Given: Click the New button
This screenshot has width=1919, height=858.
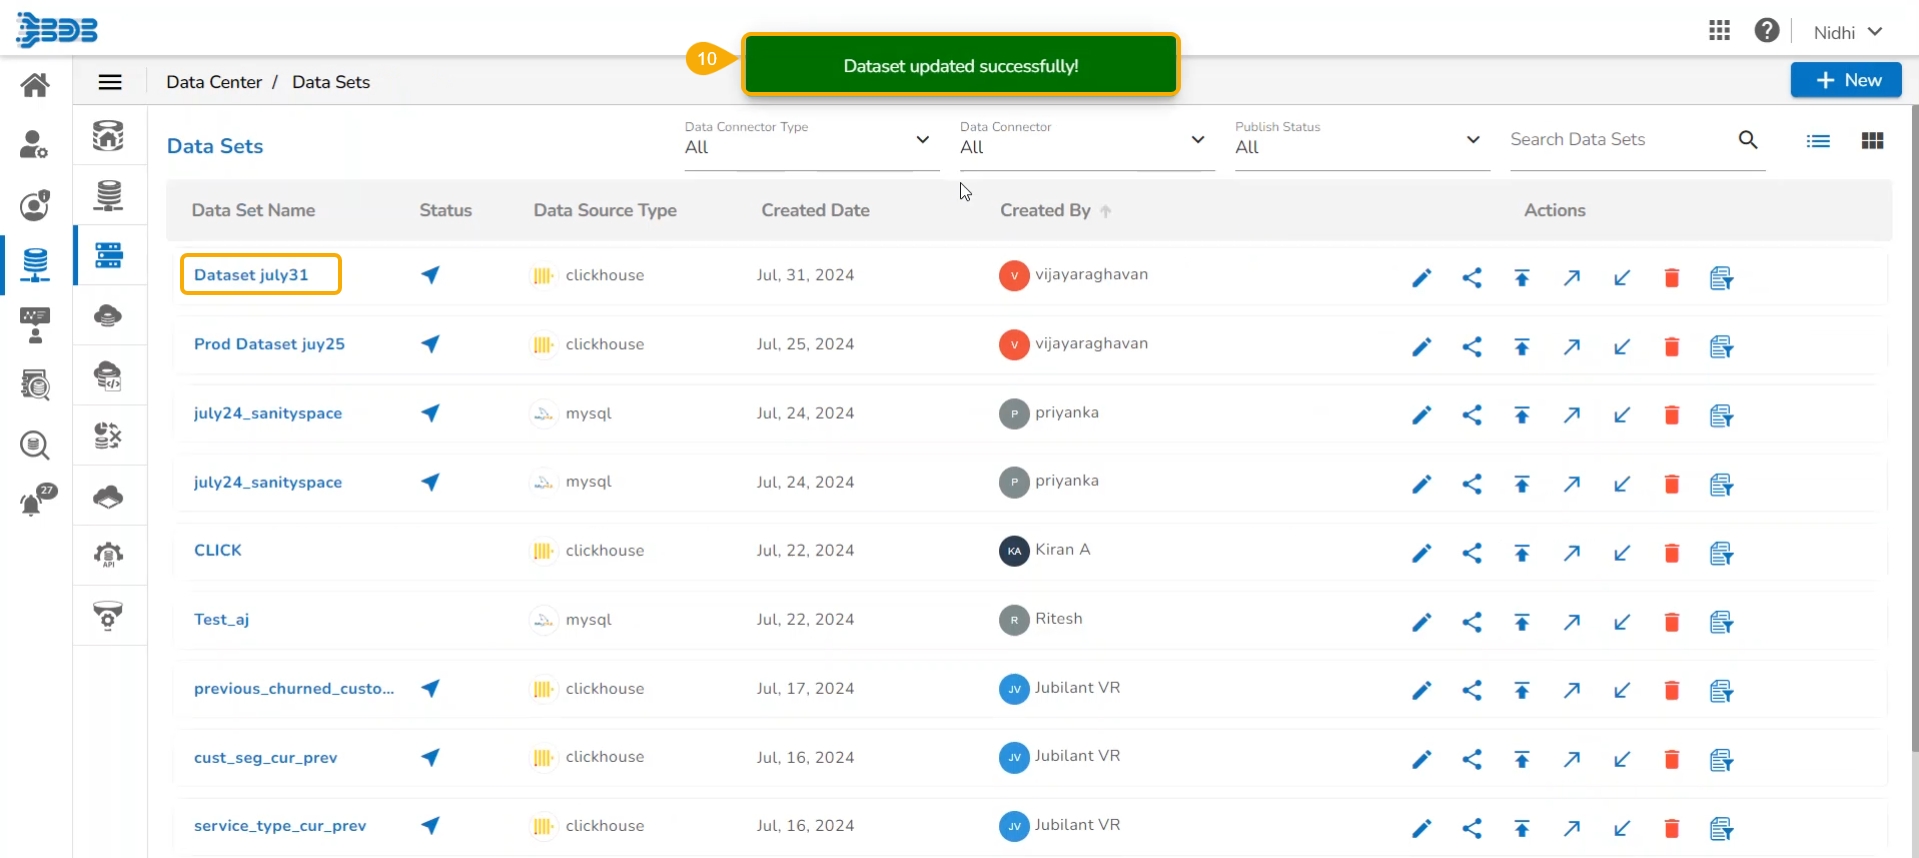Looking at the screenshot, I should coord(1845,80).
